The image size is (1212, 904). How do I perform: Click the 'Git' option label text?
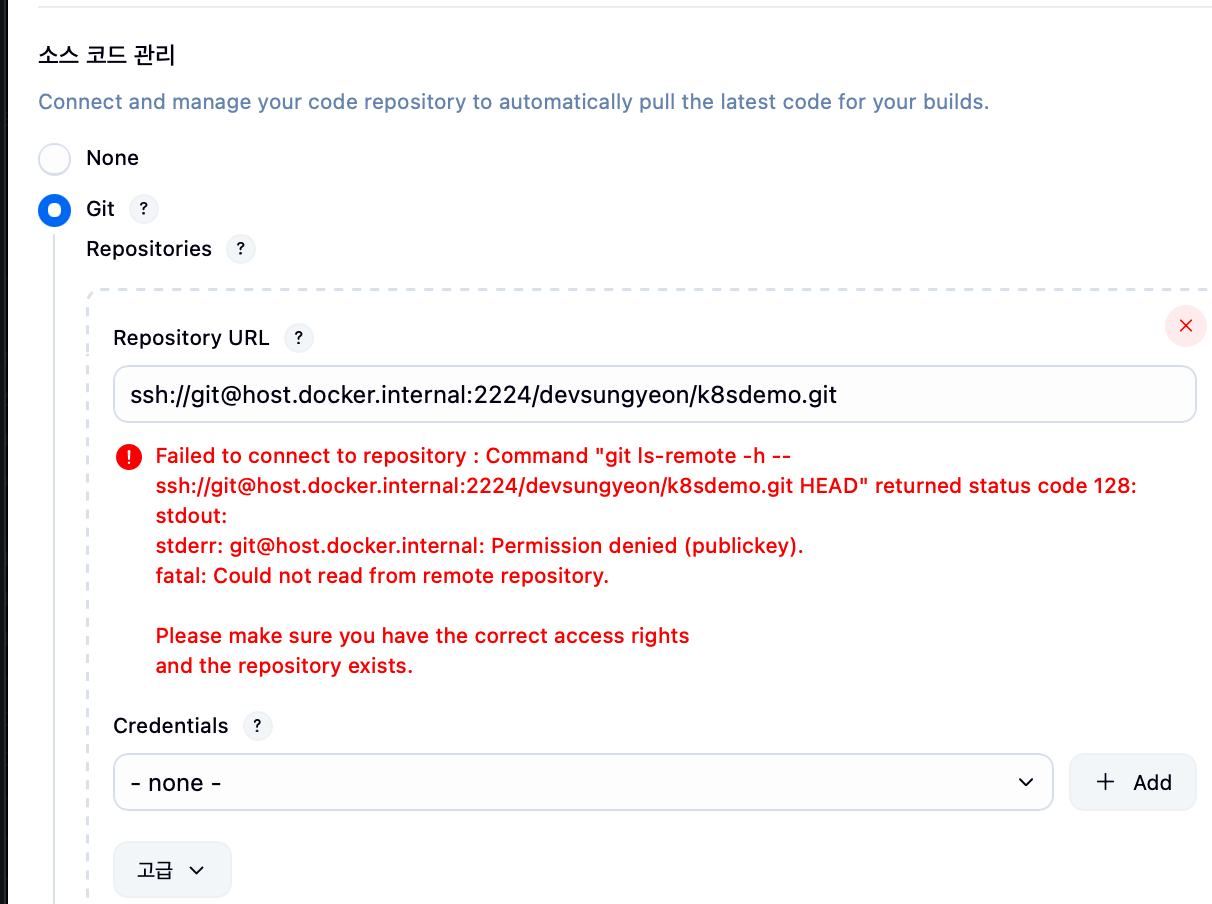click(x=100, y=209)
